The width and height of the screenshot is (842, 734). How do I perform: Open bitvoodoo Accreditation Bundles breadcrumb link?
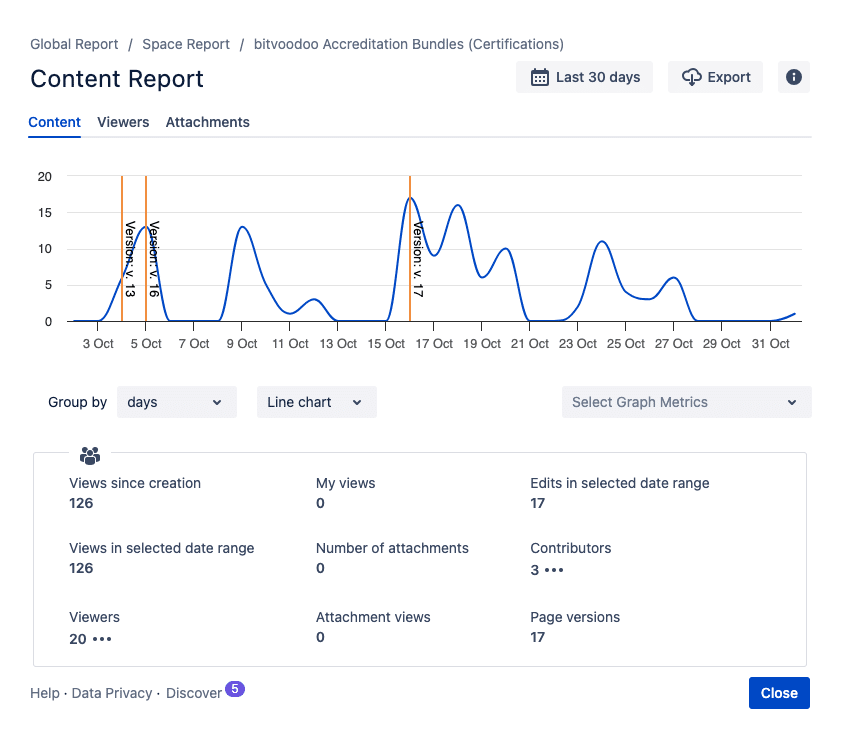click(409, 44)
